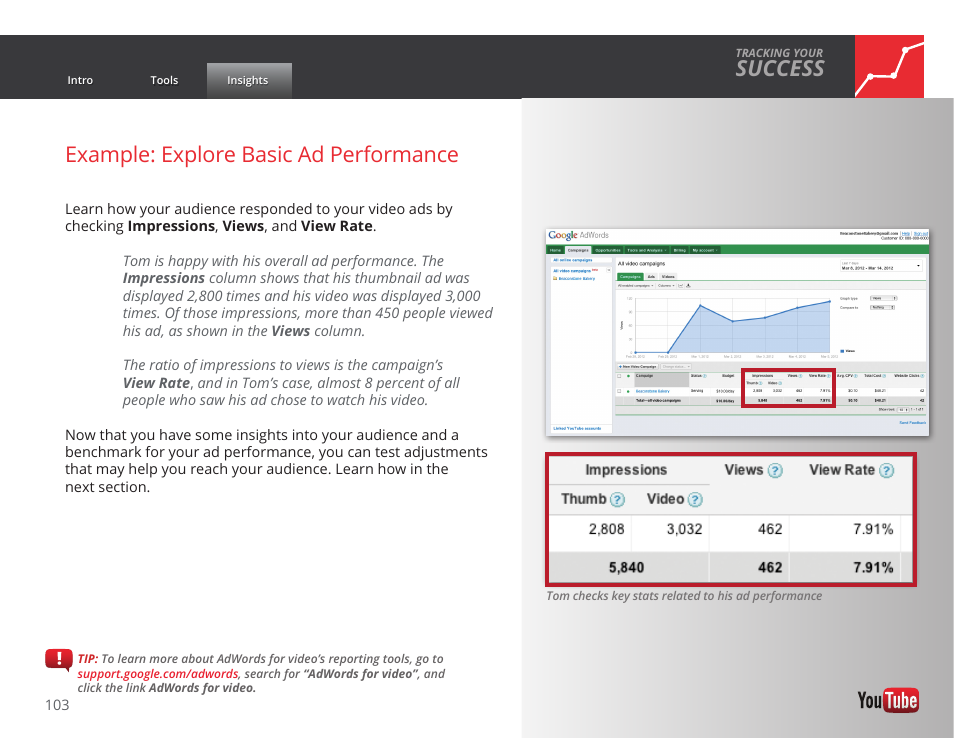Click the enlarged impressions stats table image
954x738 pixels.
[x=730, y=519]
